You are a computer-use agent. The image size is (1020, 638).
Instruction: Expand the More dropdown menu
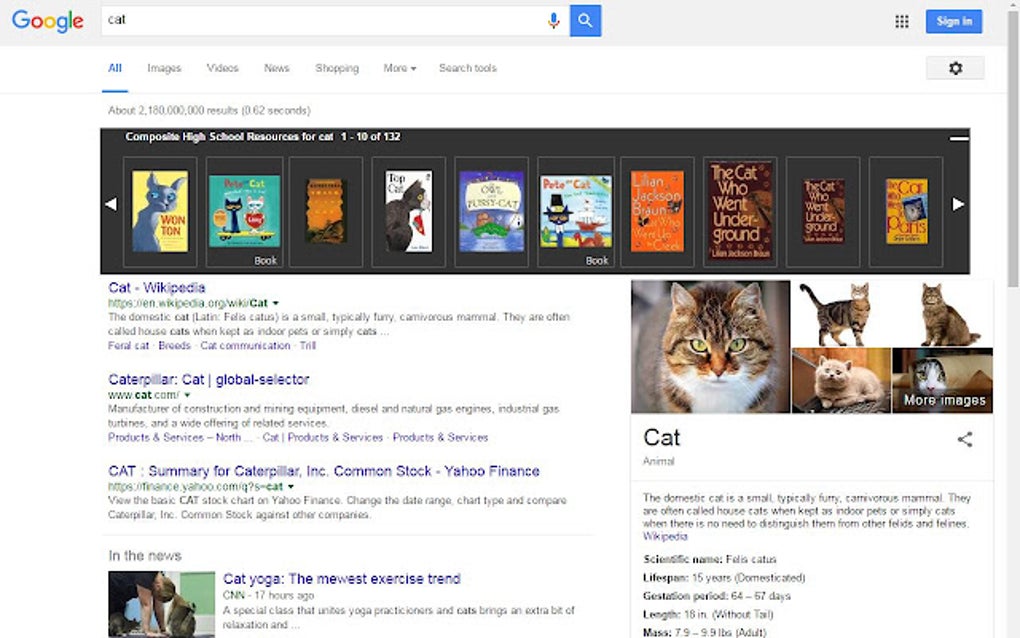(399, 68)
